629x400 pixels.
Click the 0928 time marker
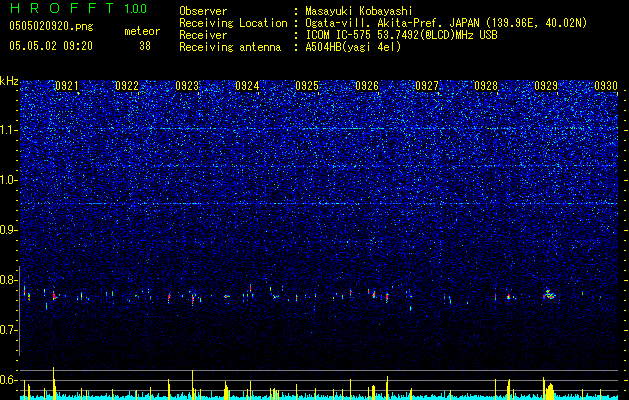[x=486, y=85]
